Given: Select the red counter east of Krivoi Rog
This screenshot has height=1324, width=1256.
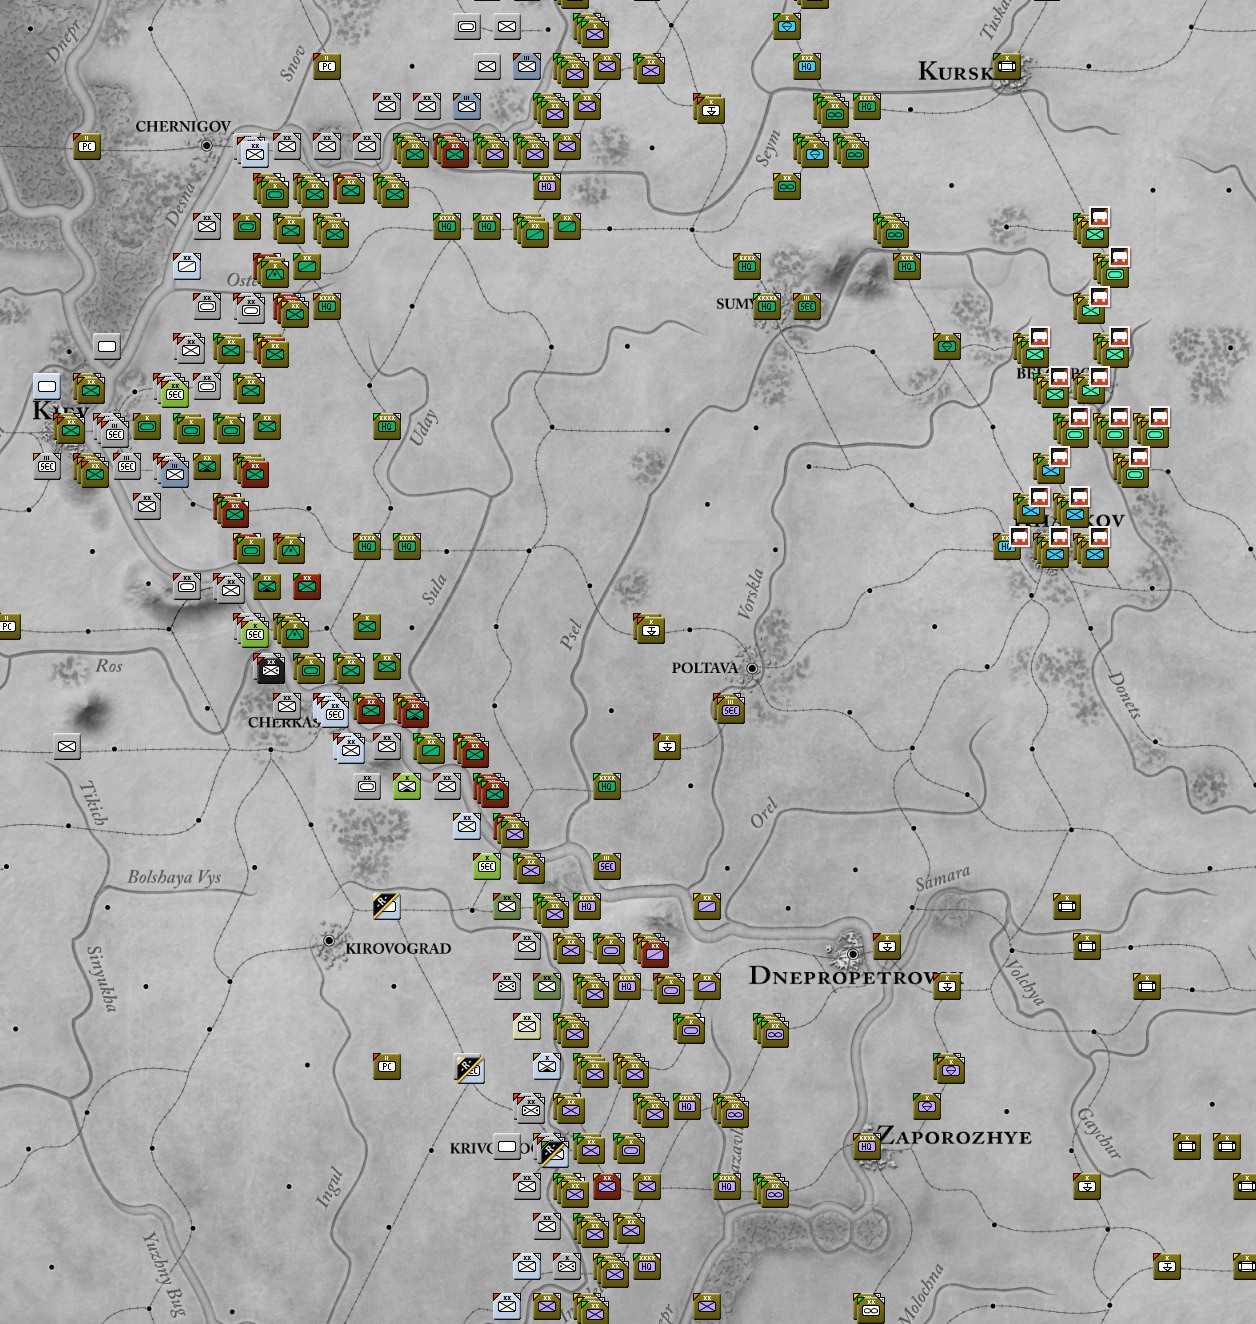Looking at the screenshot, I should [x=607, y=1186].
